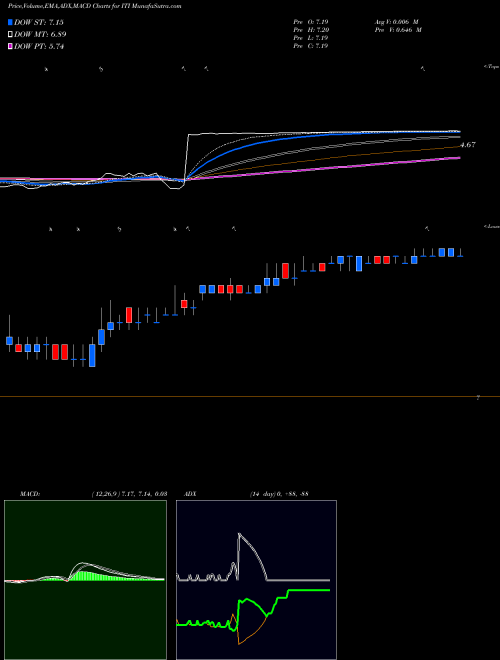
Task: Select the 'DOW ST: 7.15' legend label
Action: pos(39,22)
